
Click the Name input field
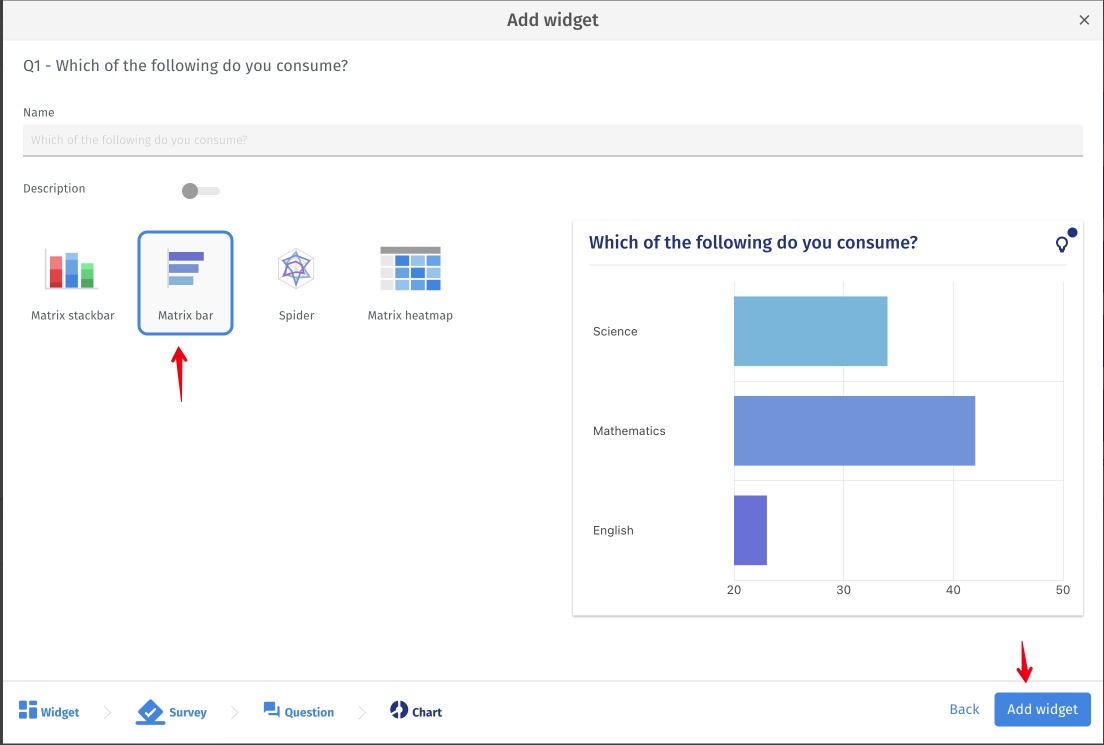[552, 140]
